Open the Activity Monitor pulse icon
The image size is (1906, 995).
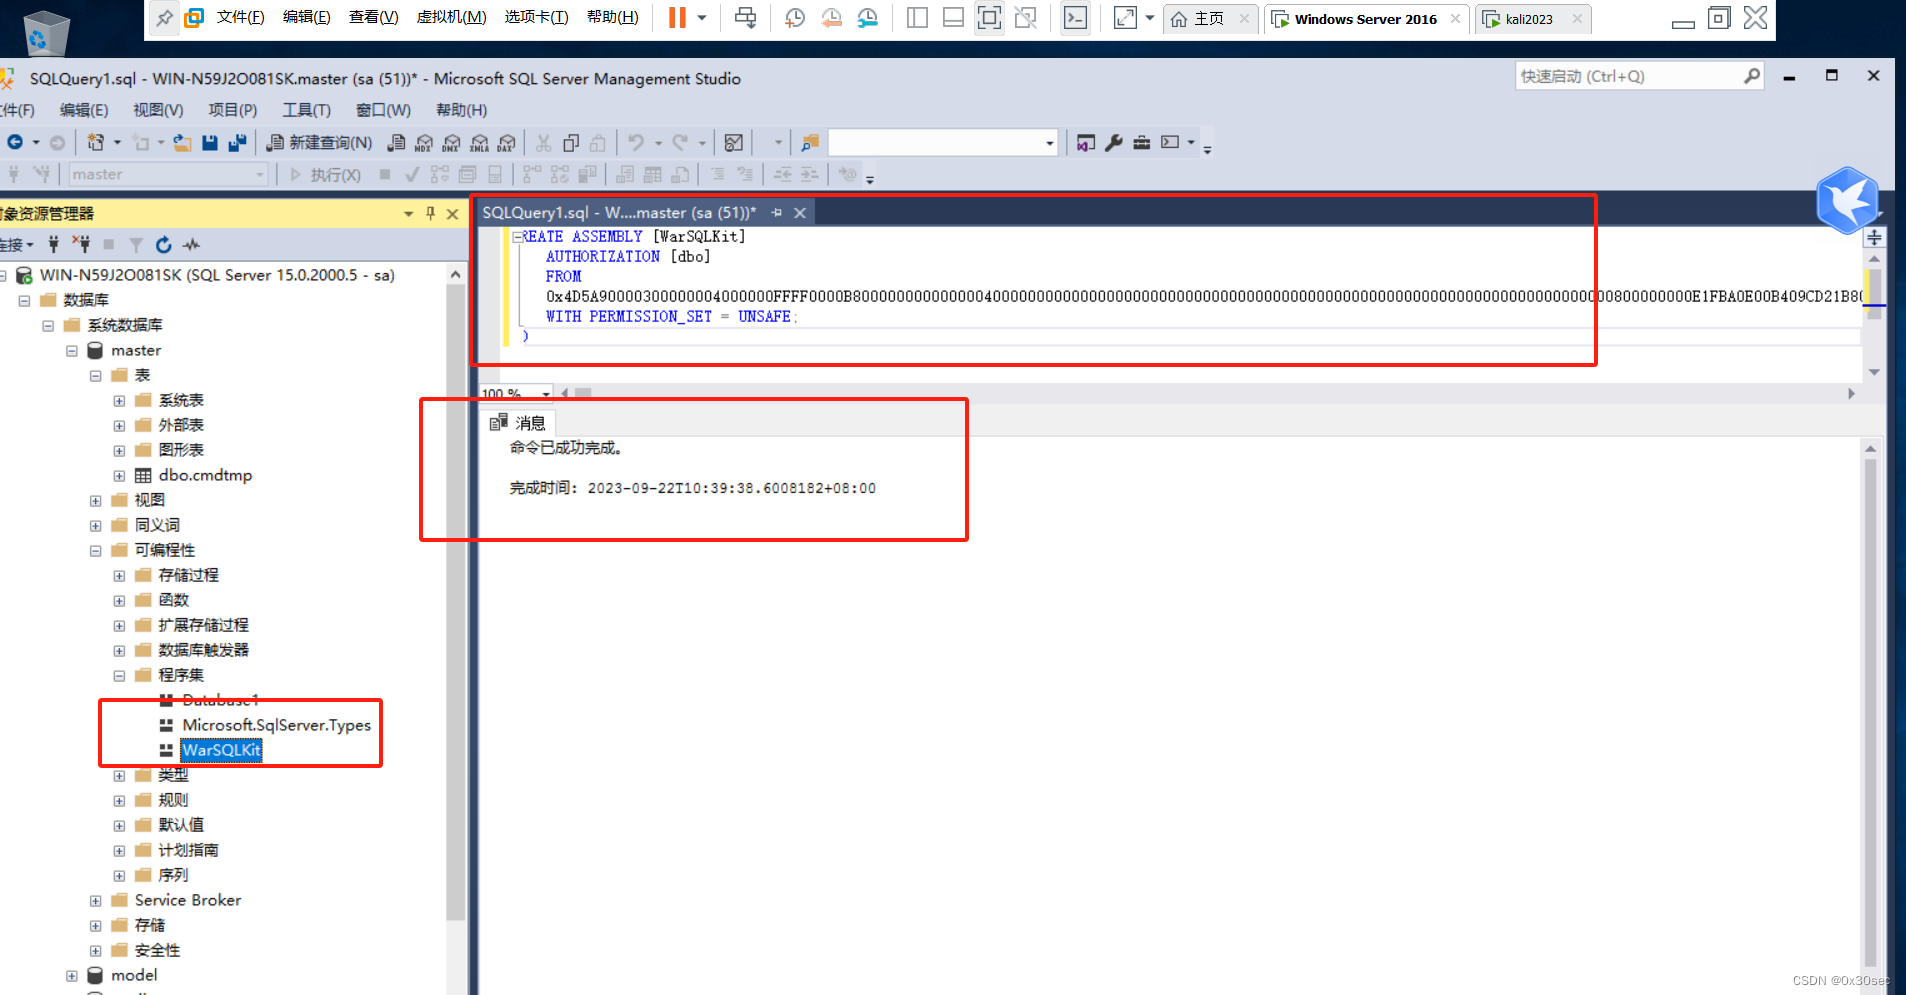pyautogui.click(x=192, y=244)
